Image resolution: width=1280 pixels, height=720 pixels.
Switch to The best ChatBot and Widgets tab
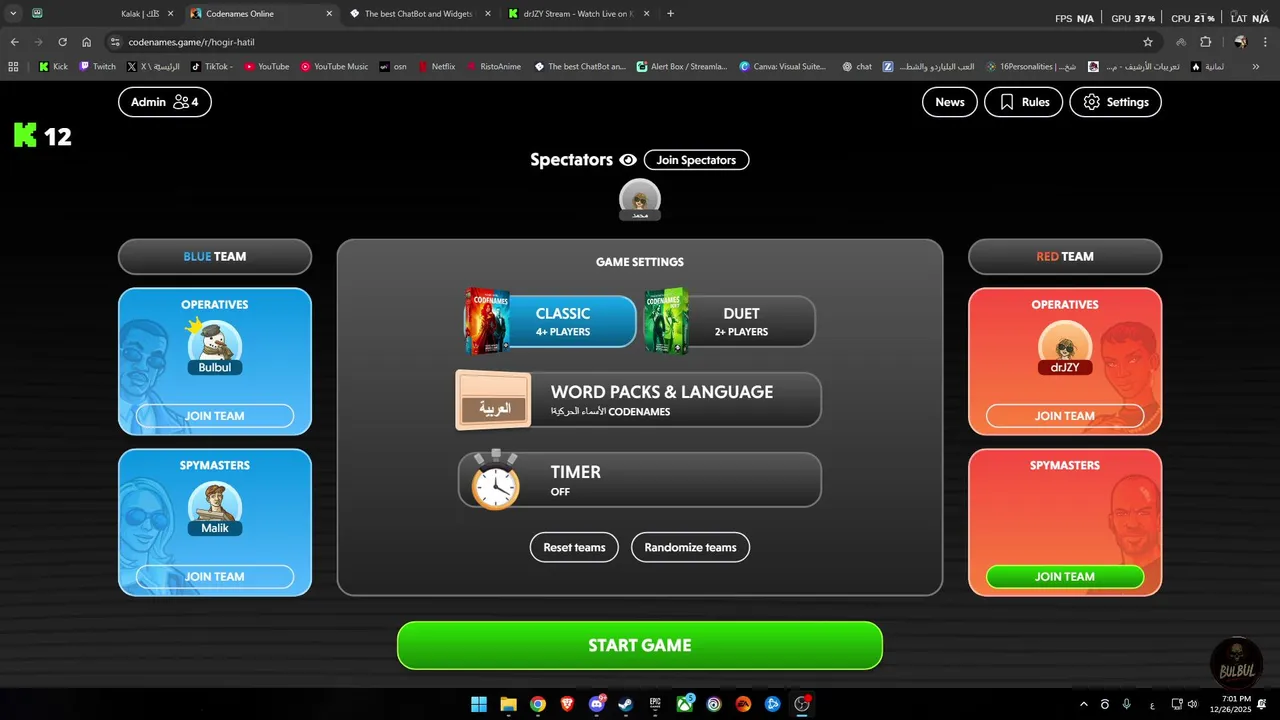pyautogui.click(x=418, y=14)
